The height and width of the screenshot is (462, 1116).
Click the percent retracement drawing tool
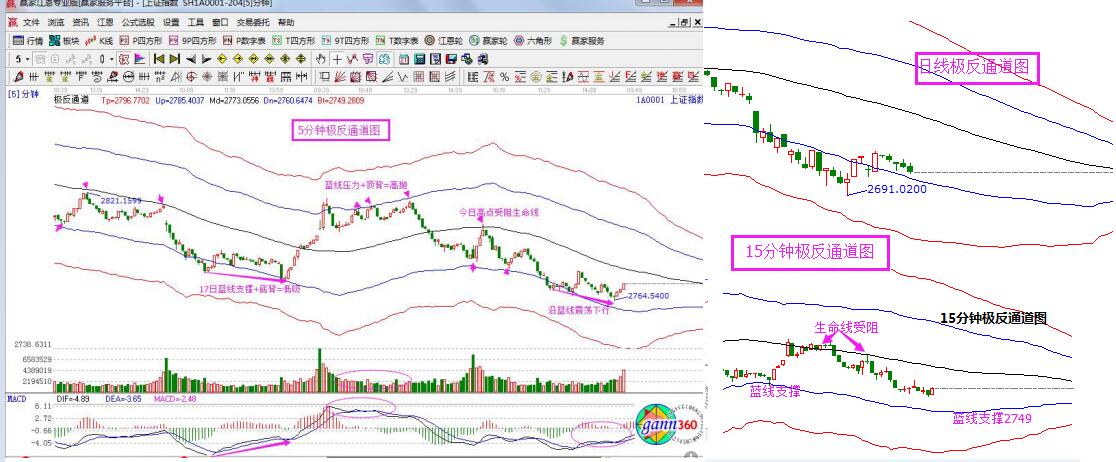click(504, 76)
